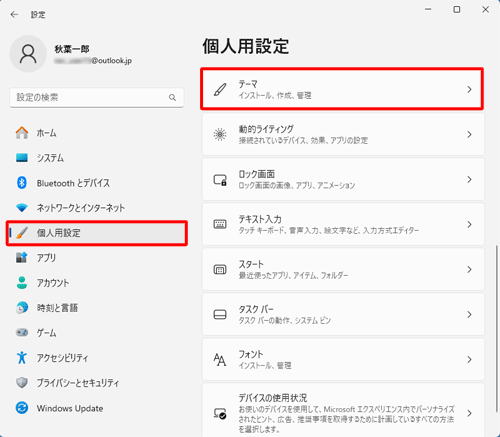This screenshot has width=500, height=437.
Task: Click the フォント AA icon
Action: tap(220, 359)
